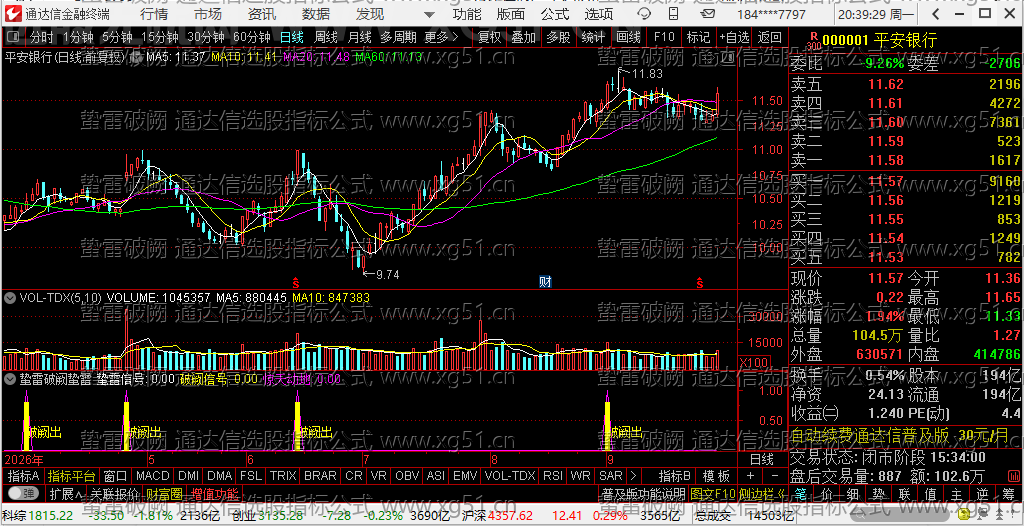Expand the 扩展 menu
This screenshot has height=526, width=1024.
click(x=67, y=493)
